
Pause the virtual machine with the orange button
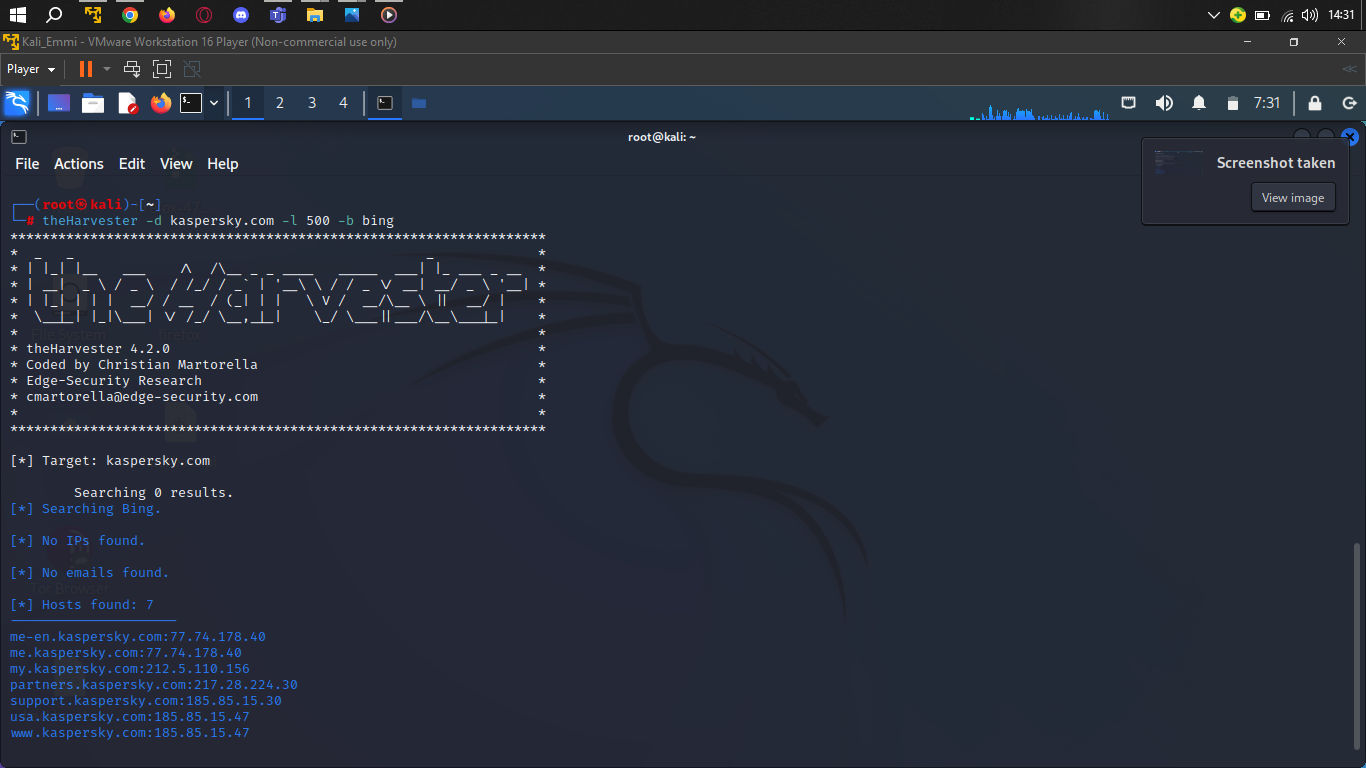(x=86, y=69)
